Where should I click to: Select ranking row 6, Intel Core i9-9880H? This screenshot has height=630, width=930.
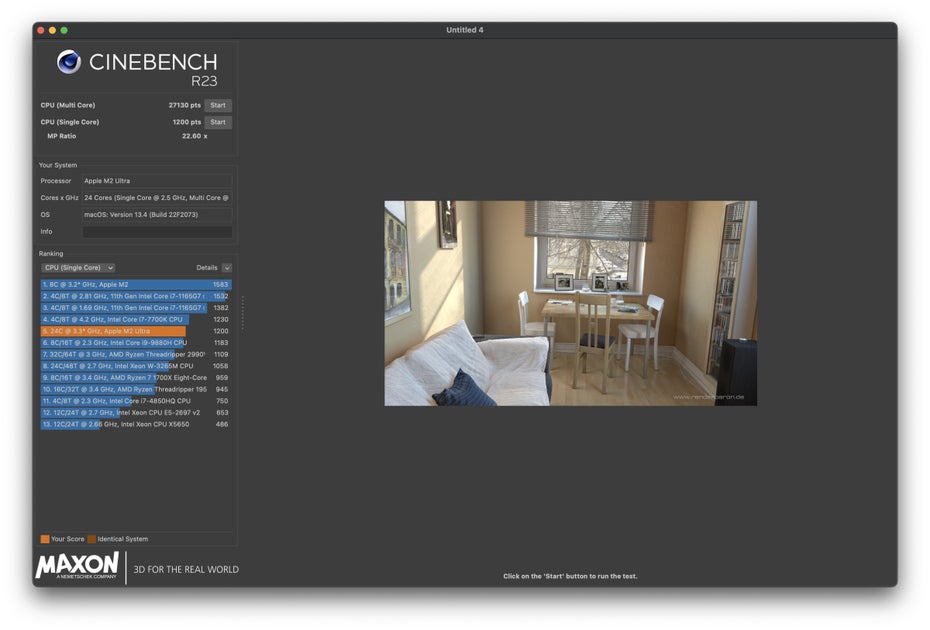tap(135, 343)
